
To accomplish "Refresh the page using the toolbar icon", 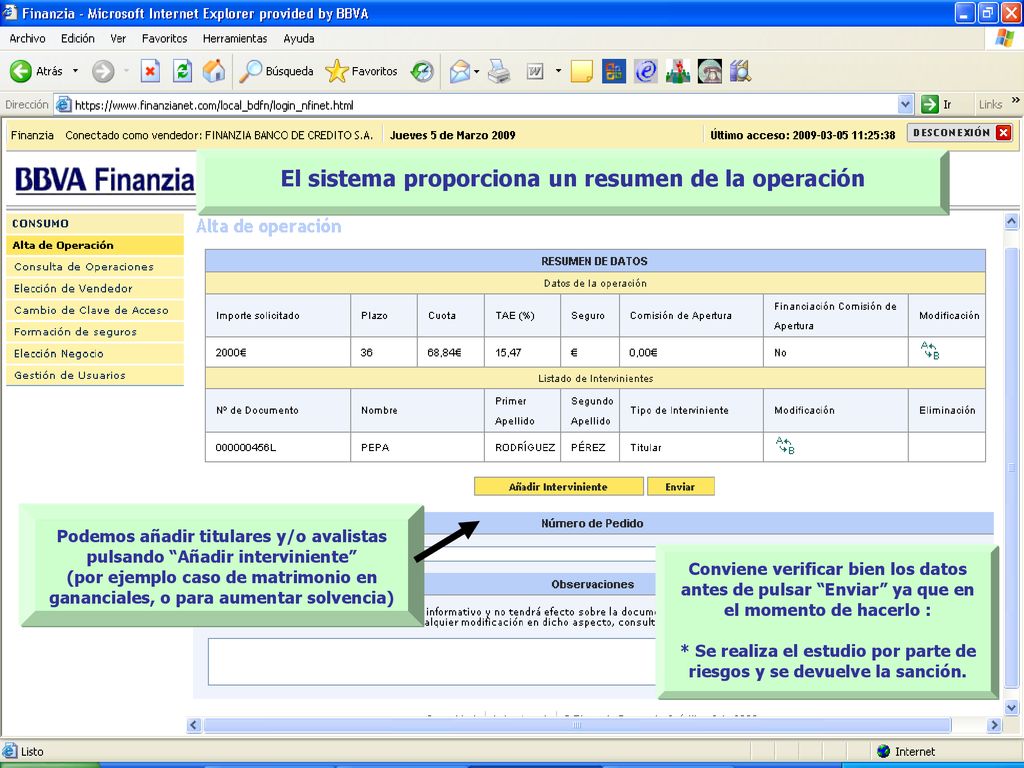I will pyautogui.click(x=182, y=71).
